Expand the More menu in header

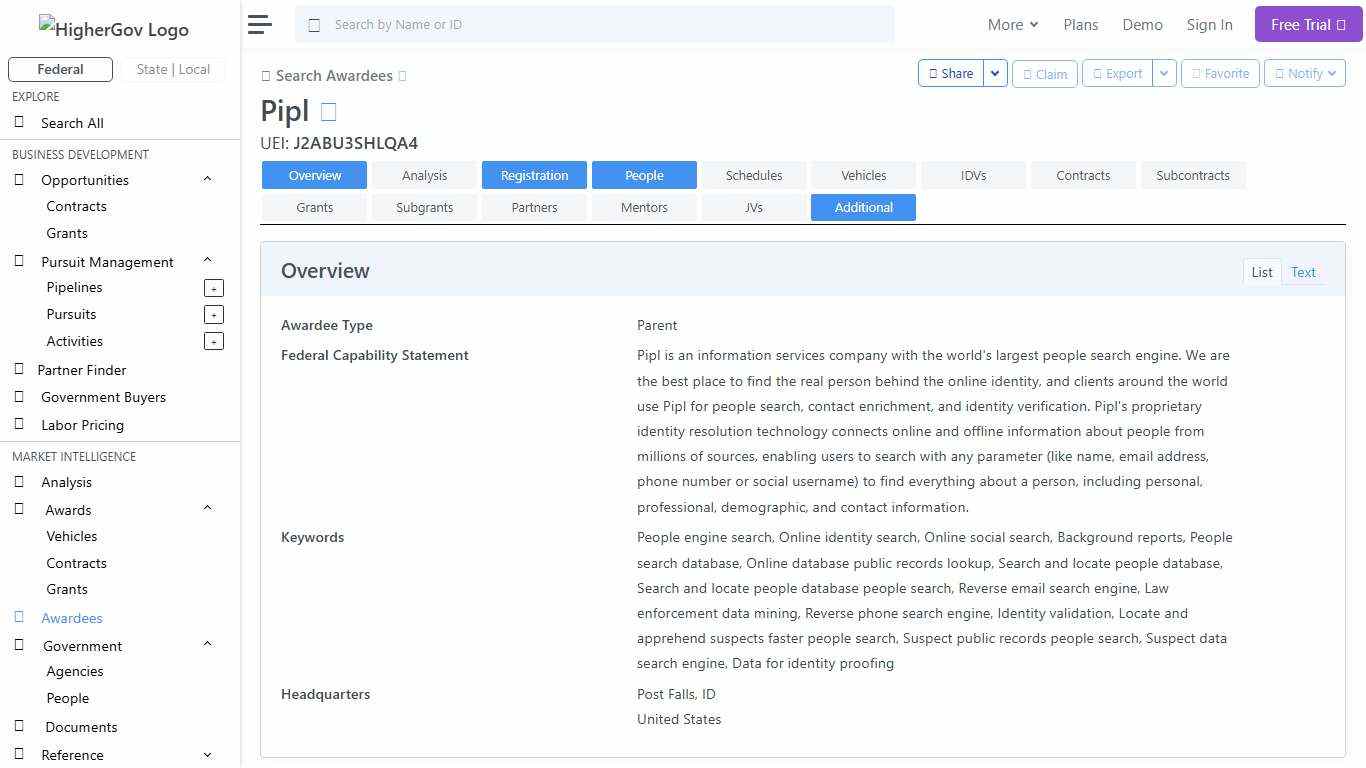(x=1012, y=25)
